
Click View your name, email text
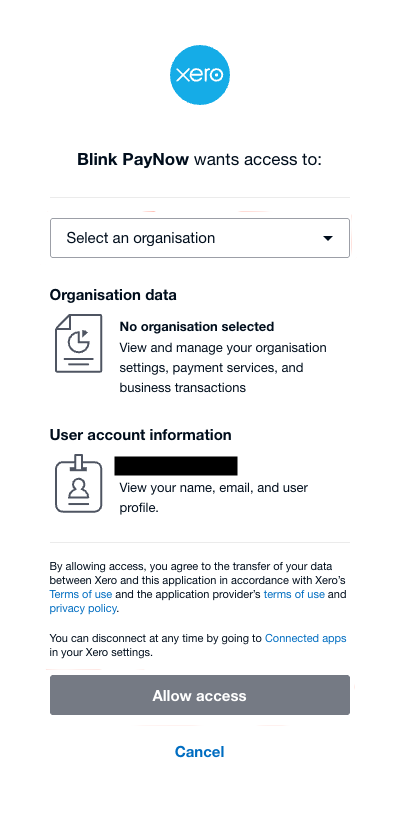point(214,497)
